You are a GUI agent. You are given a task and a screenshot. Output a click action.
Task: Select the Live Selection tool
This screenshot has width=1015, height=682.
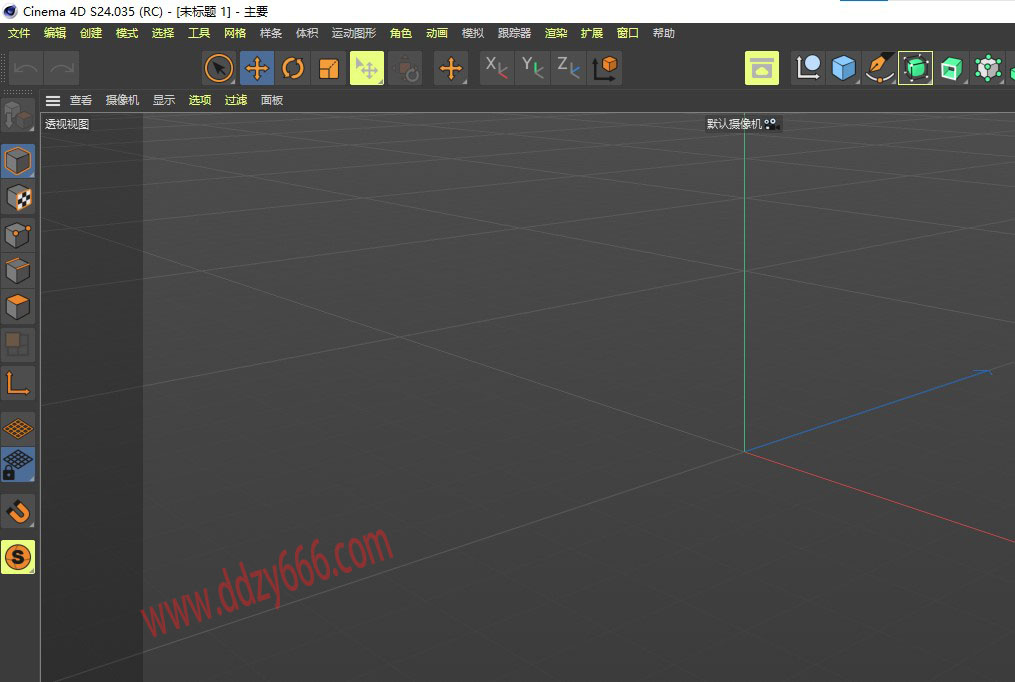click(219, 68)
